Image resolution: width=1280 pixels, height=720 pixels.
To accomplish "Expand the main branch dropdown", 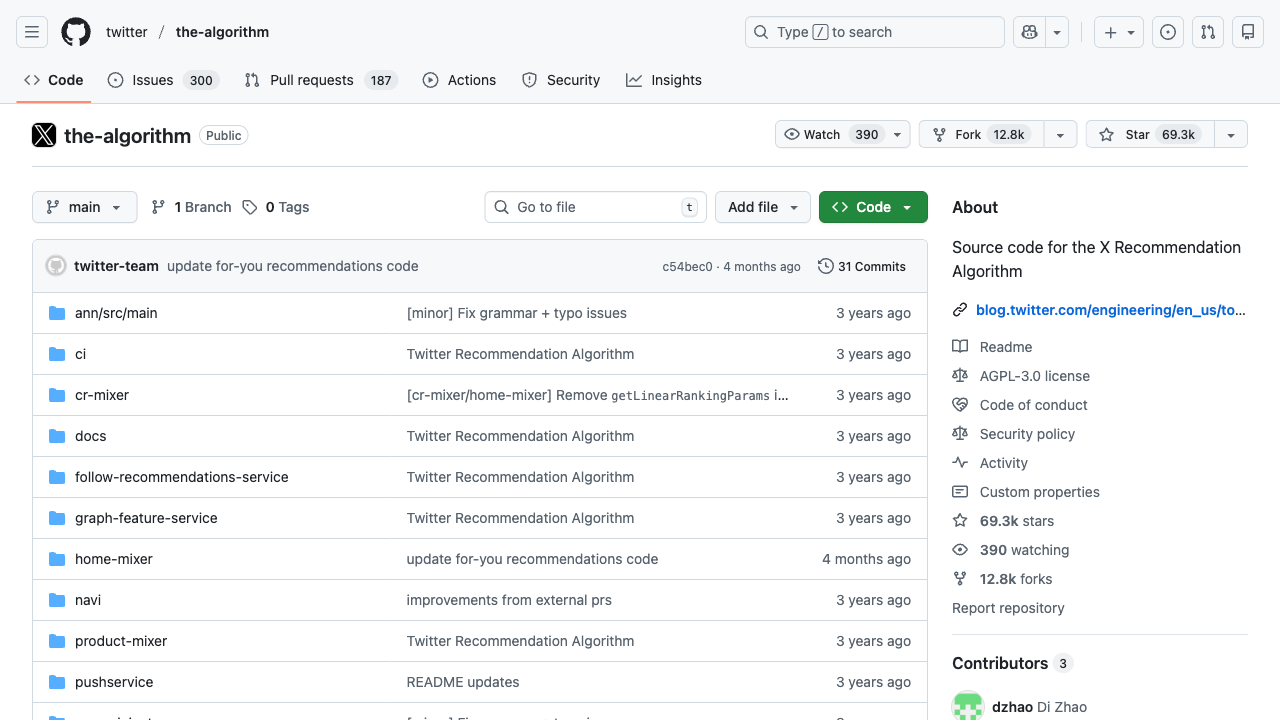I will [x=85, y=207].
